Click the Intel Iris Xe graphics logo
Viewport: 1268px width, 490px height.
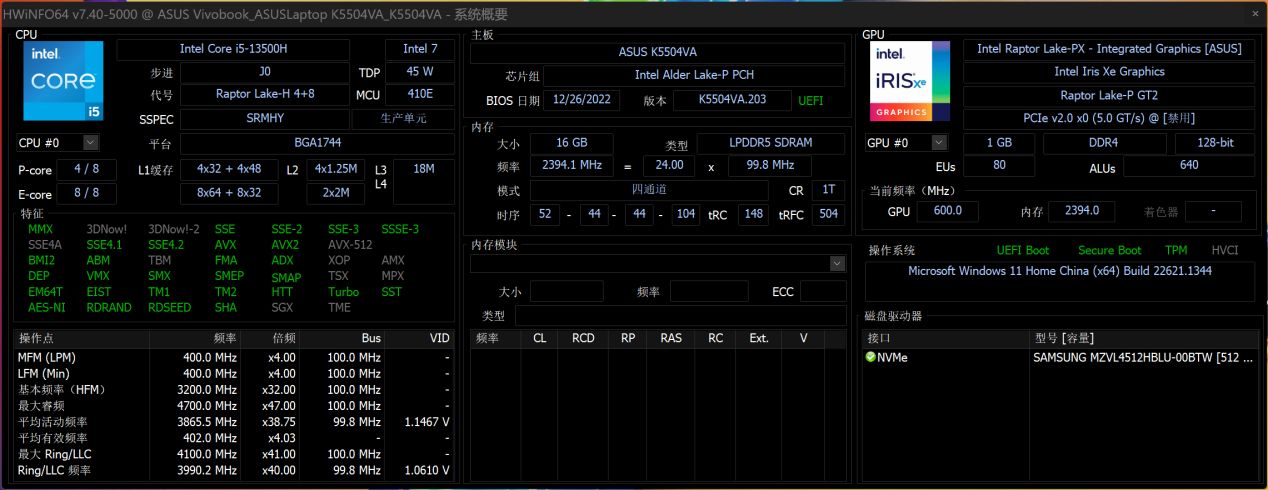(x=909, y=82)
